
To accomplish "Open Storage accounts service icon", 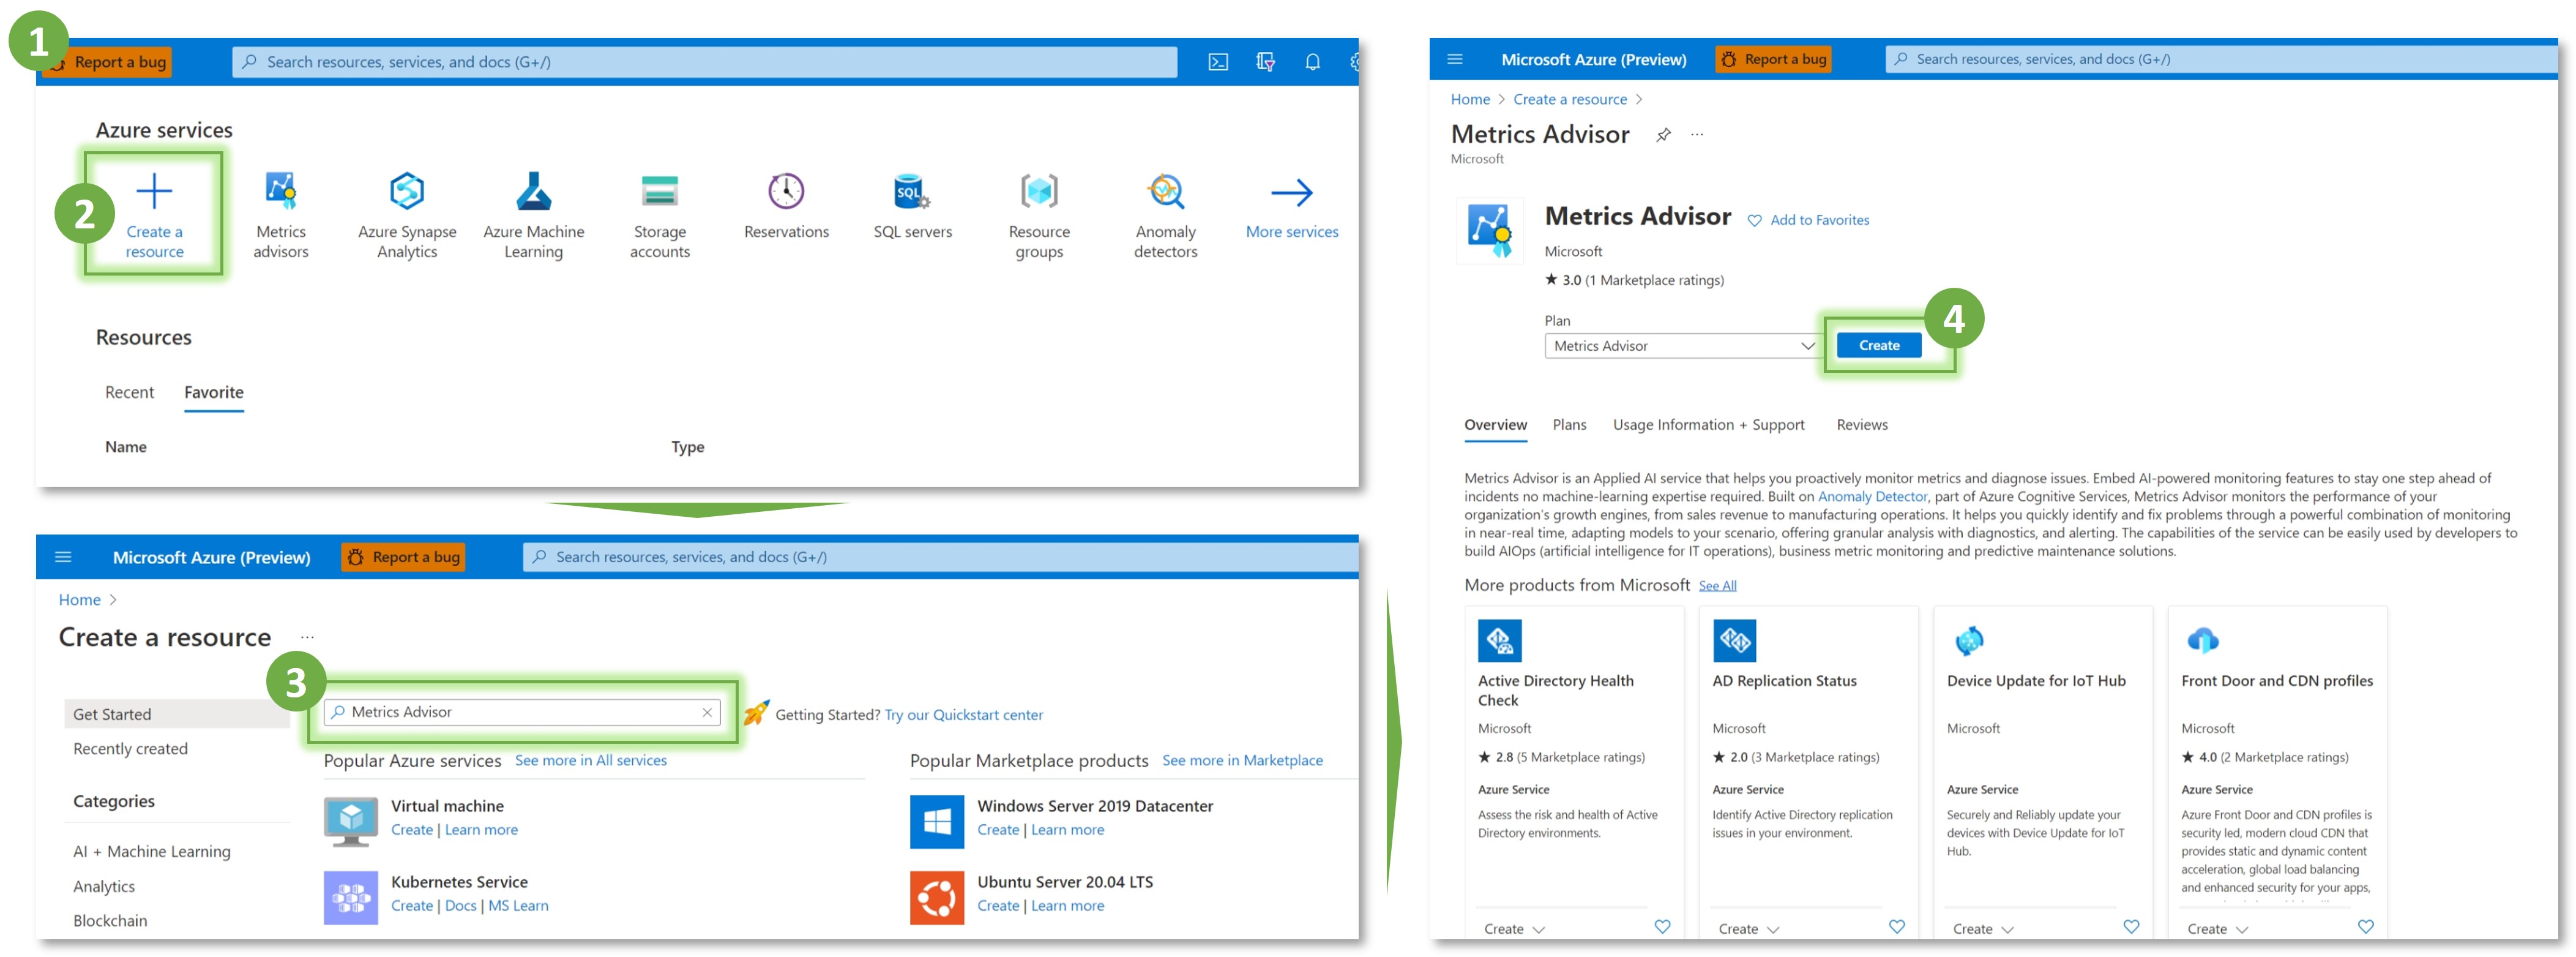I will pyautogui.click(x=659, y=191).
